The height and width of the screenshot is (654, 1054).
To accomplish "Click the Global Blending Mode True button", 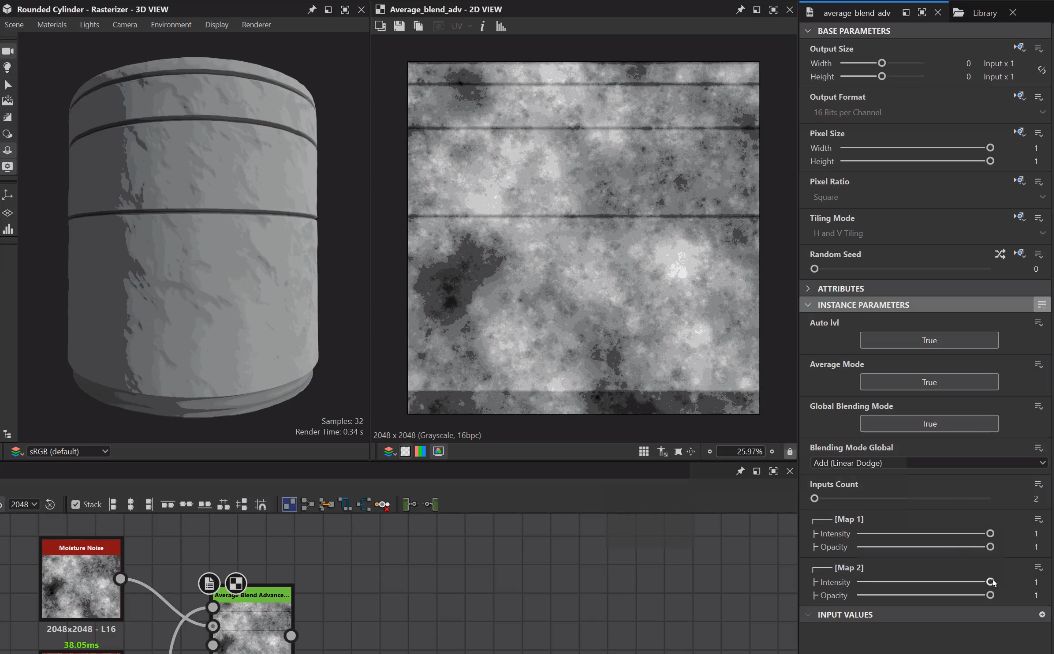I will click(929, 424).
